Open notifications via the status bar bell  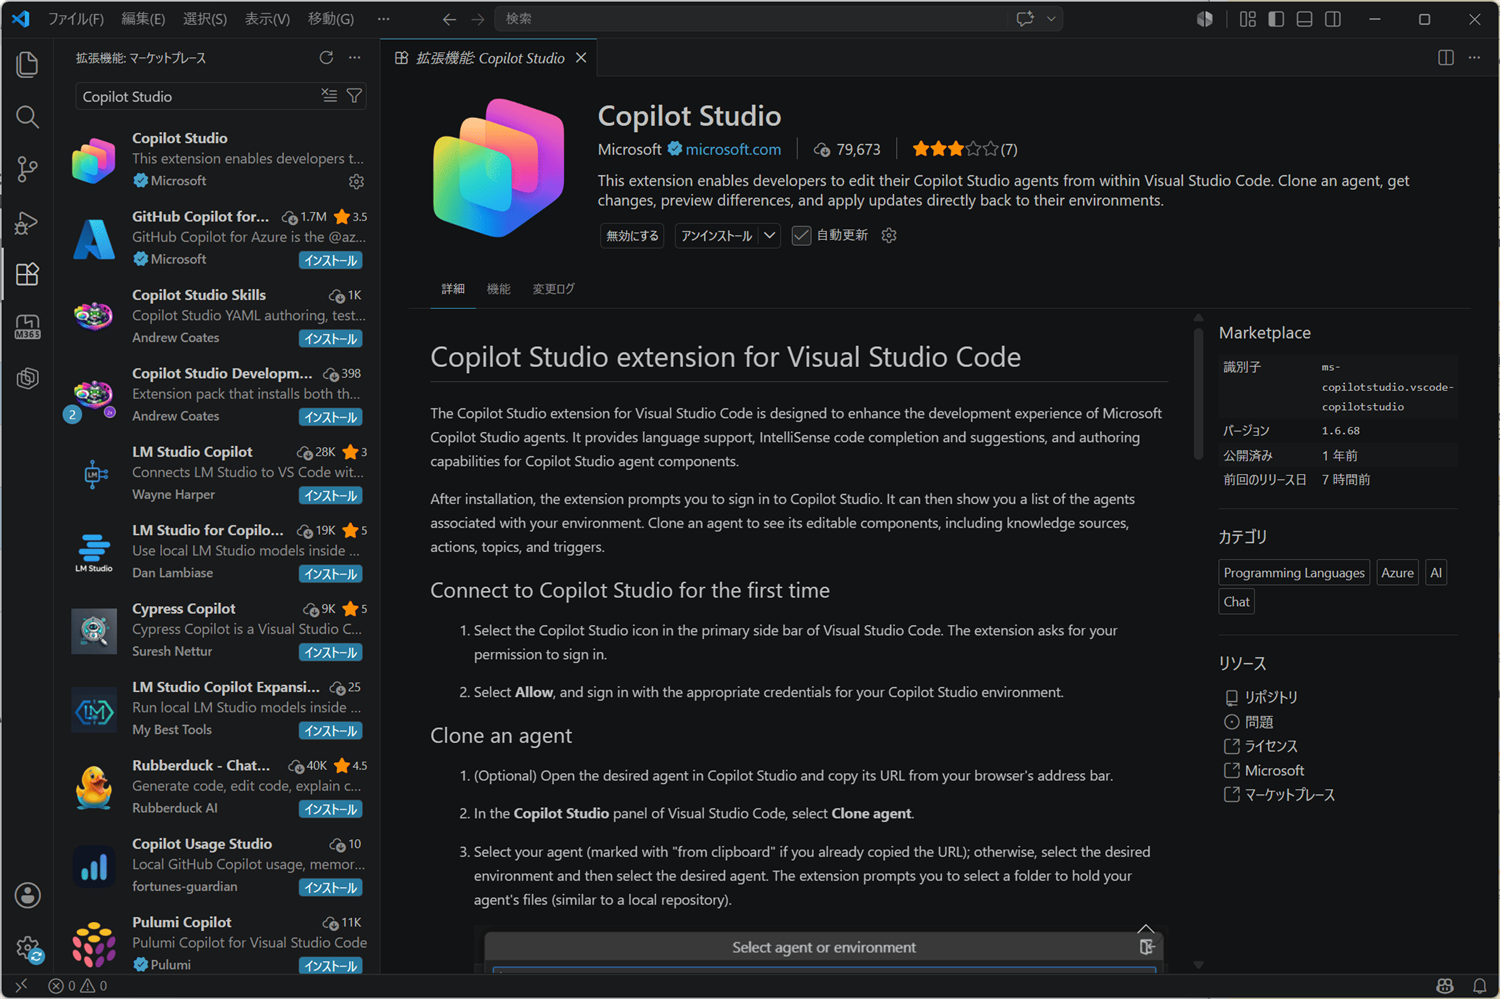click(x=1480, y=986)
